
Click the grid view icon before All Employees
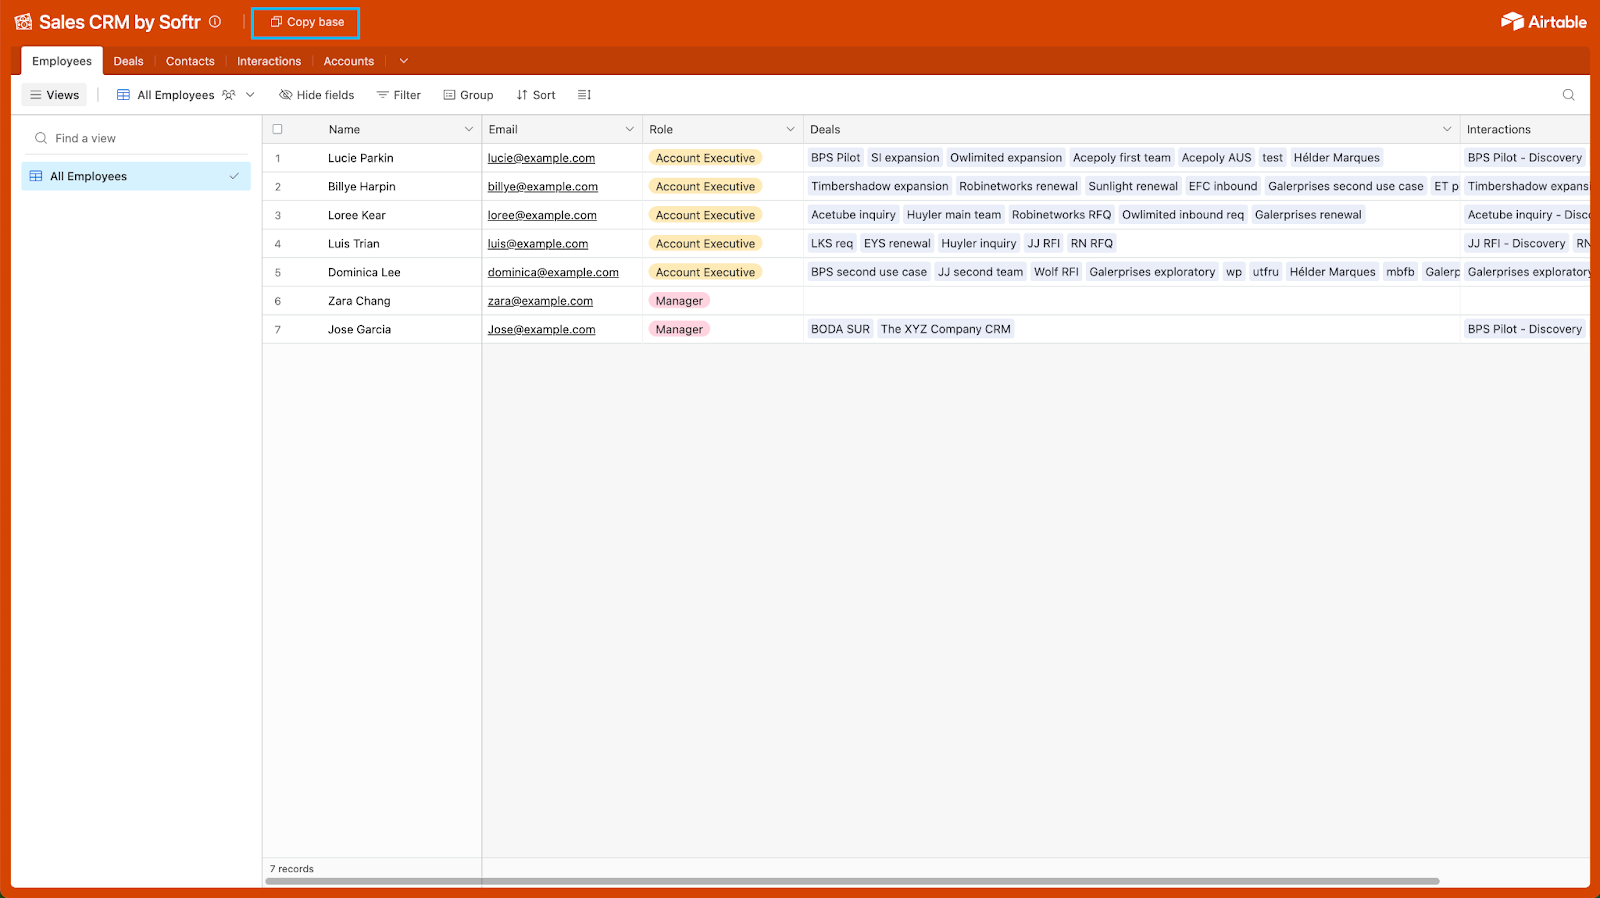(123, 95)
